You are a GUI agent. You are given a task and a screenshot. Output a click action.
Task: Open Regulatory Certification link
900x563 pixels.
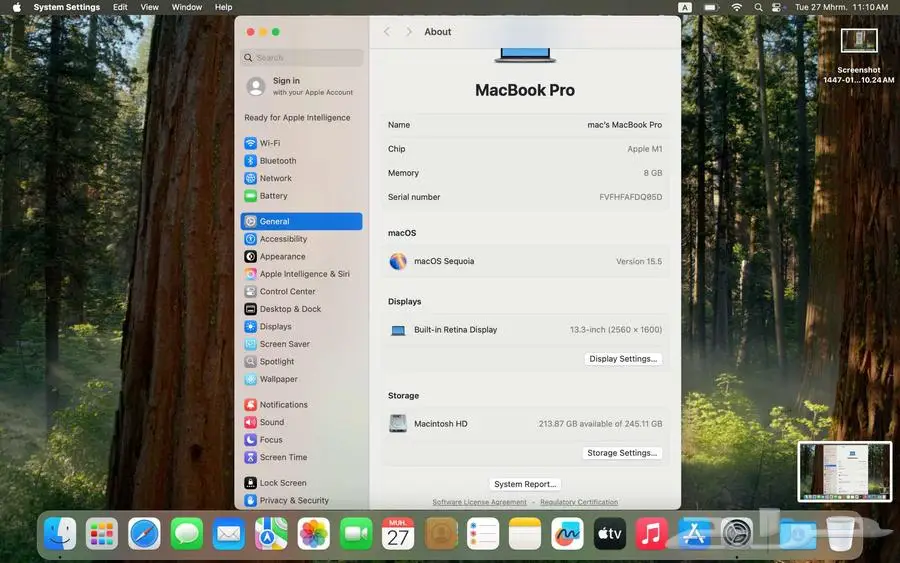(579, 502)
